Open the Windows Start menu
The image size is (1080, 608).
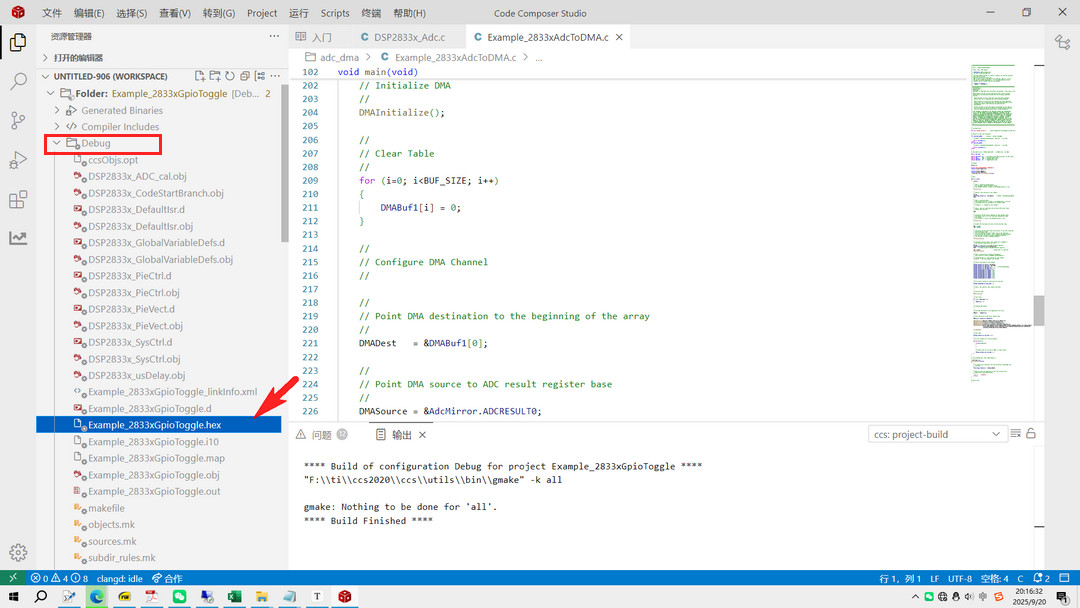click(x=13, y=596)
